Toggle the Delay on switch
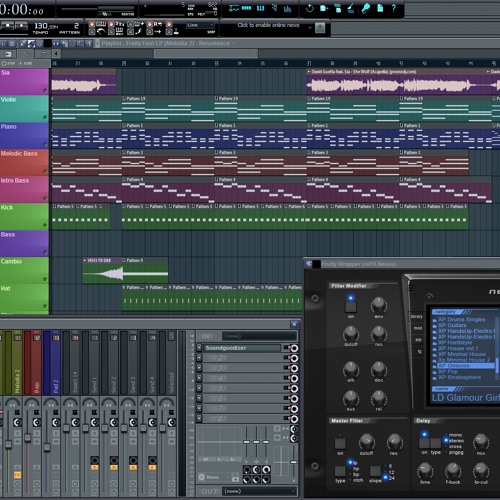 point(424,443)
